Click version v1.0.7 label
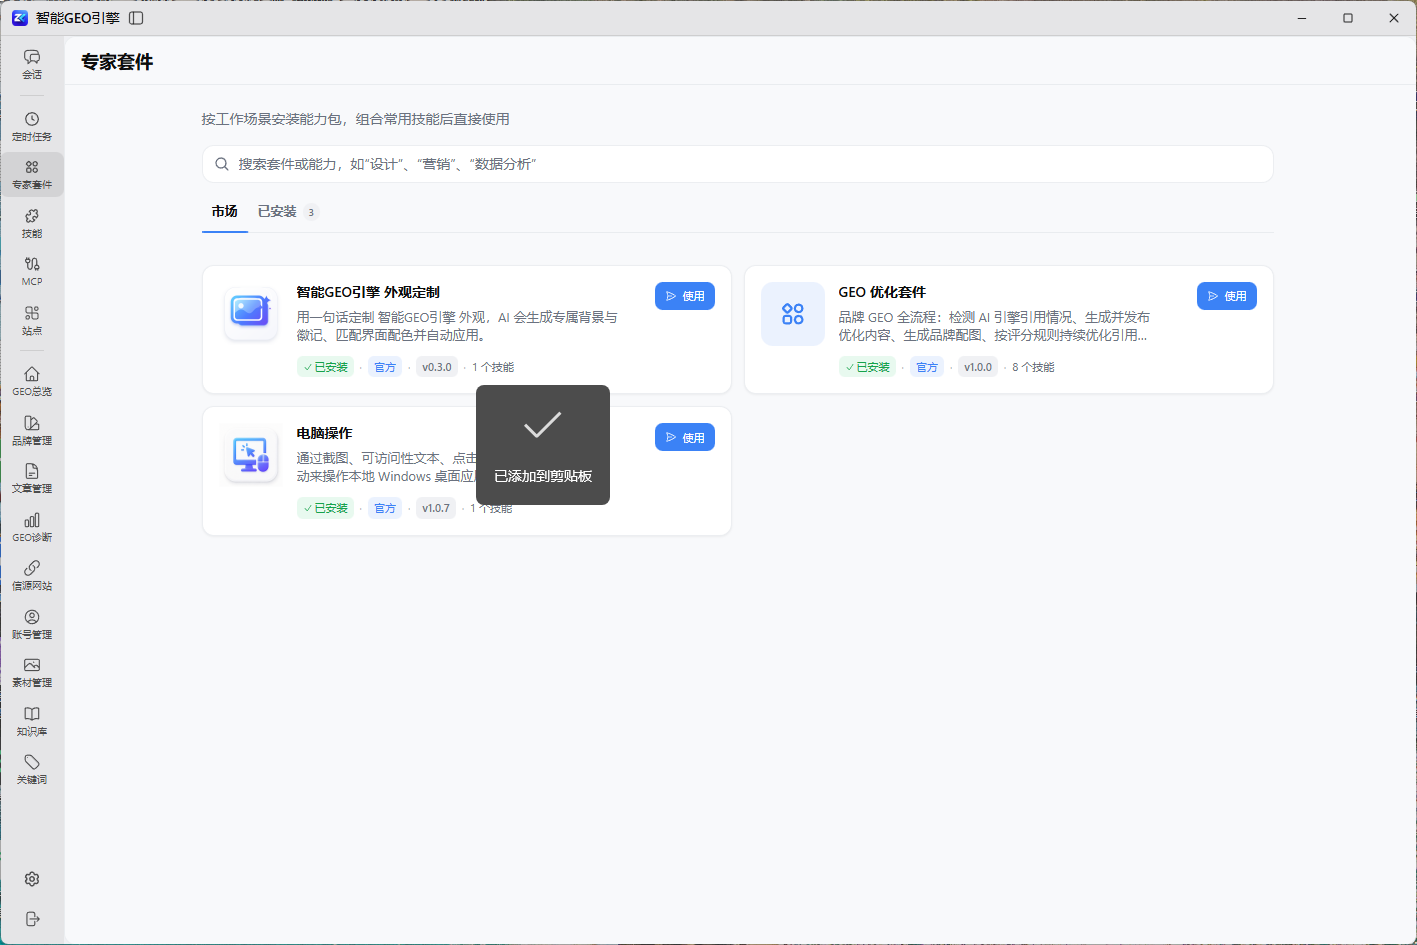1417x945 pixels. (436, 508)
